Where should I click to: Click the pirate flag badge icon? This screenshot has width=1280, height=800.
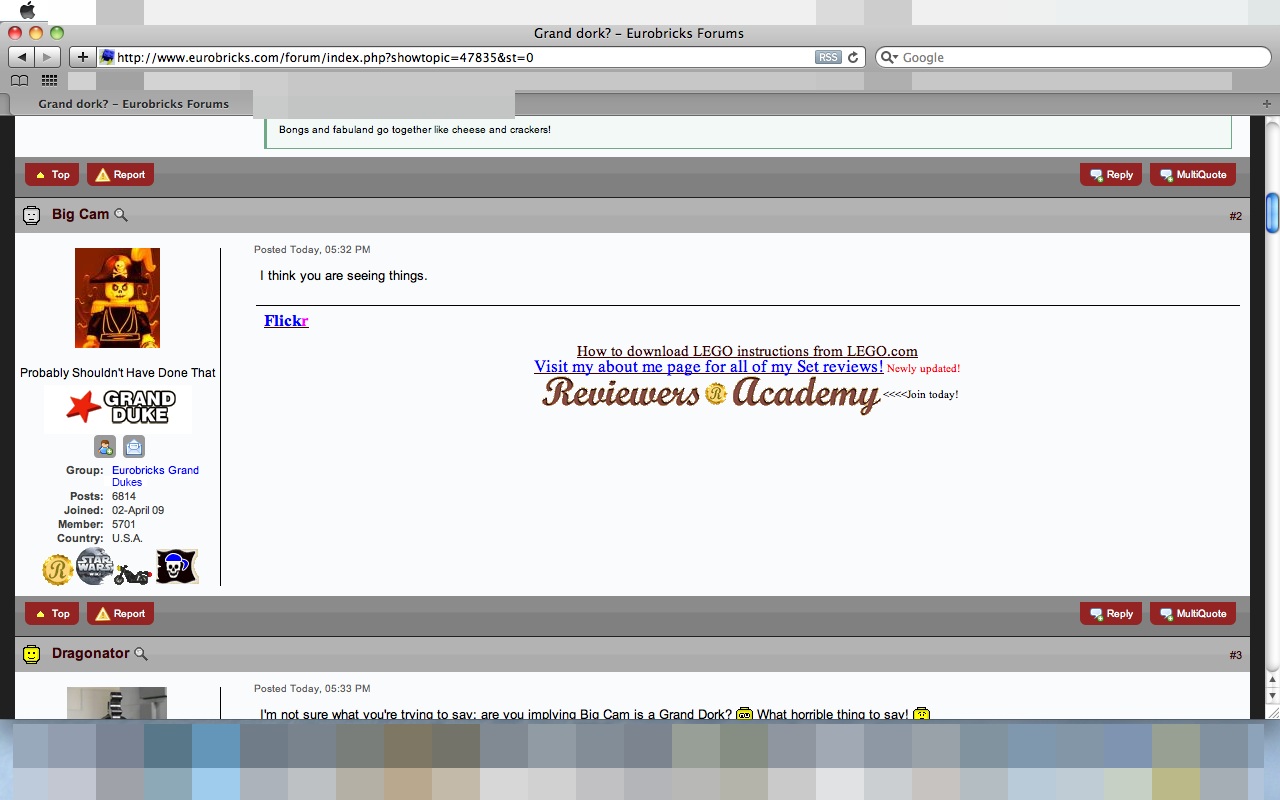click(176, 566)
